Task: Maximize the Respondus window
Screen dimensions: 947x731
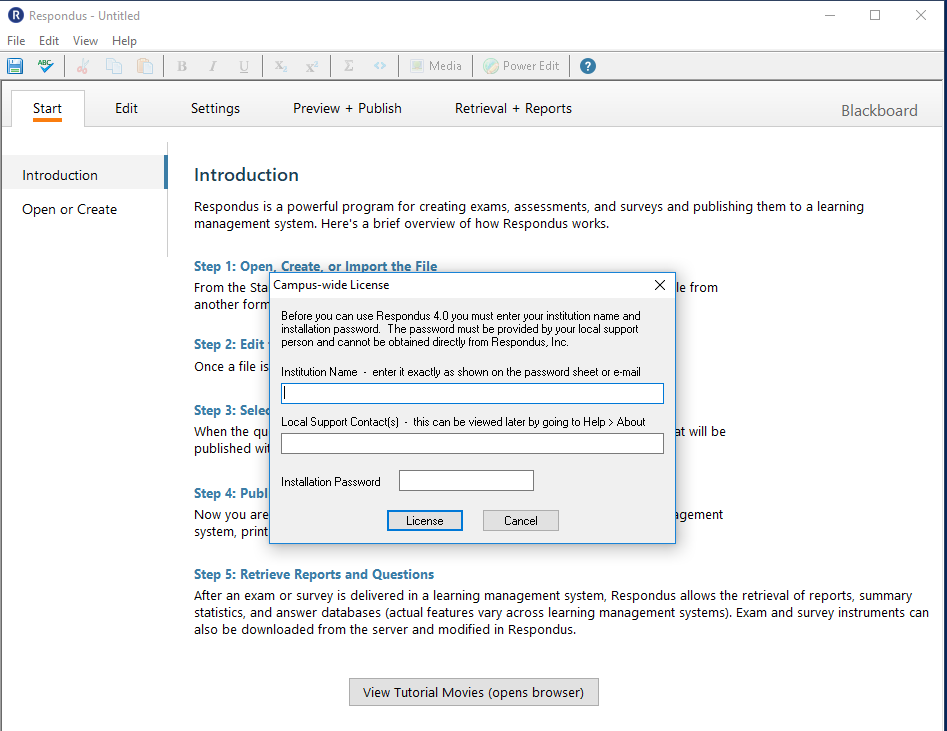Action: point(875,15)
